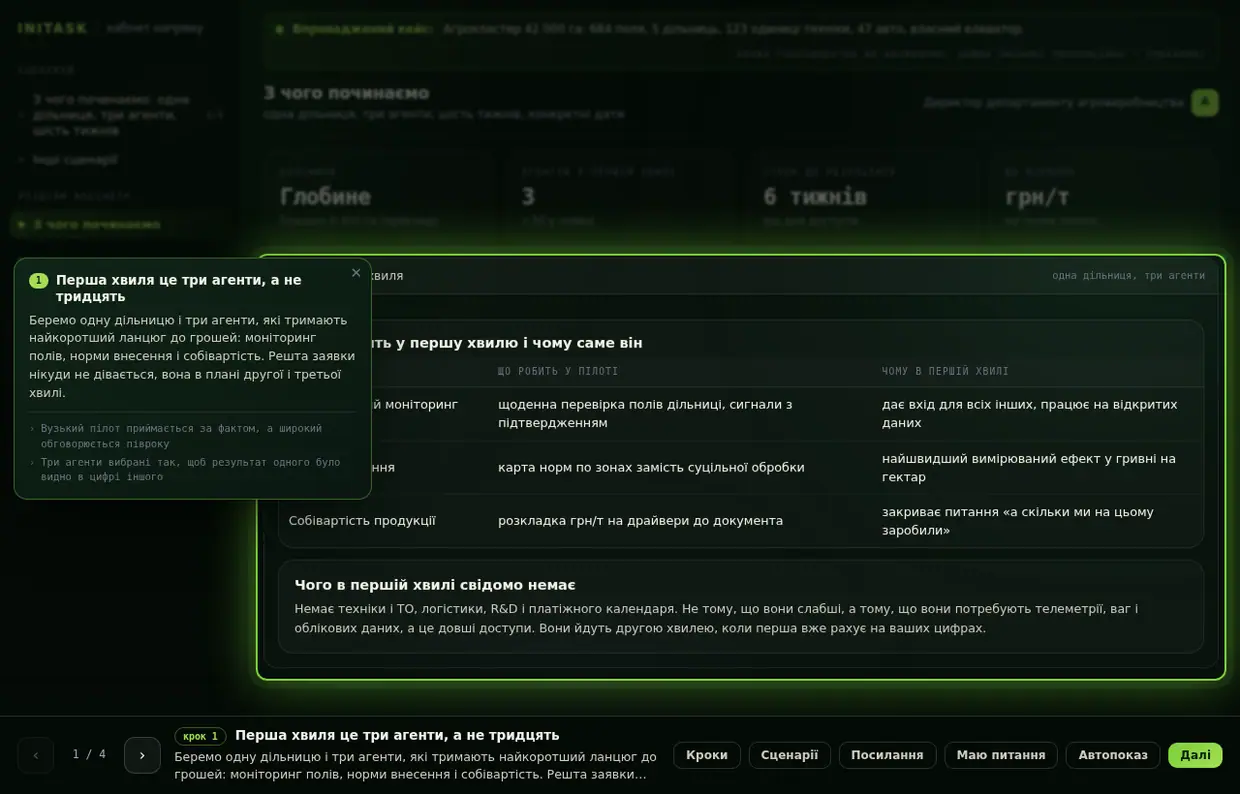Click the Посилання button
This screenshot has height=794, width=1240.
887,755
